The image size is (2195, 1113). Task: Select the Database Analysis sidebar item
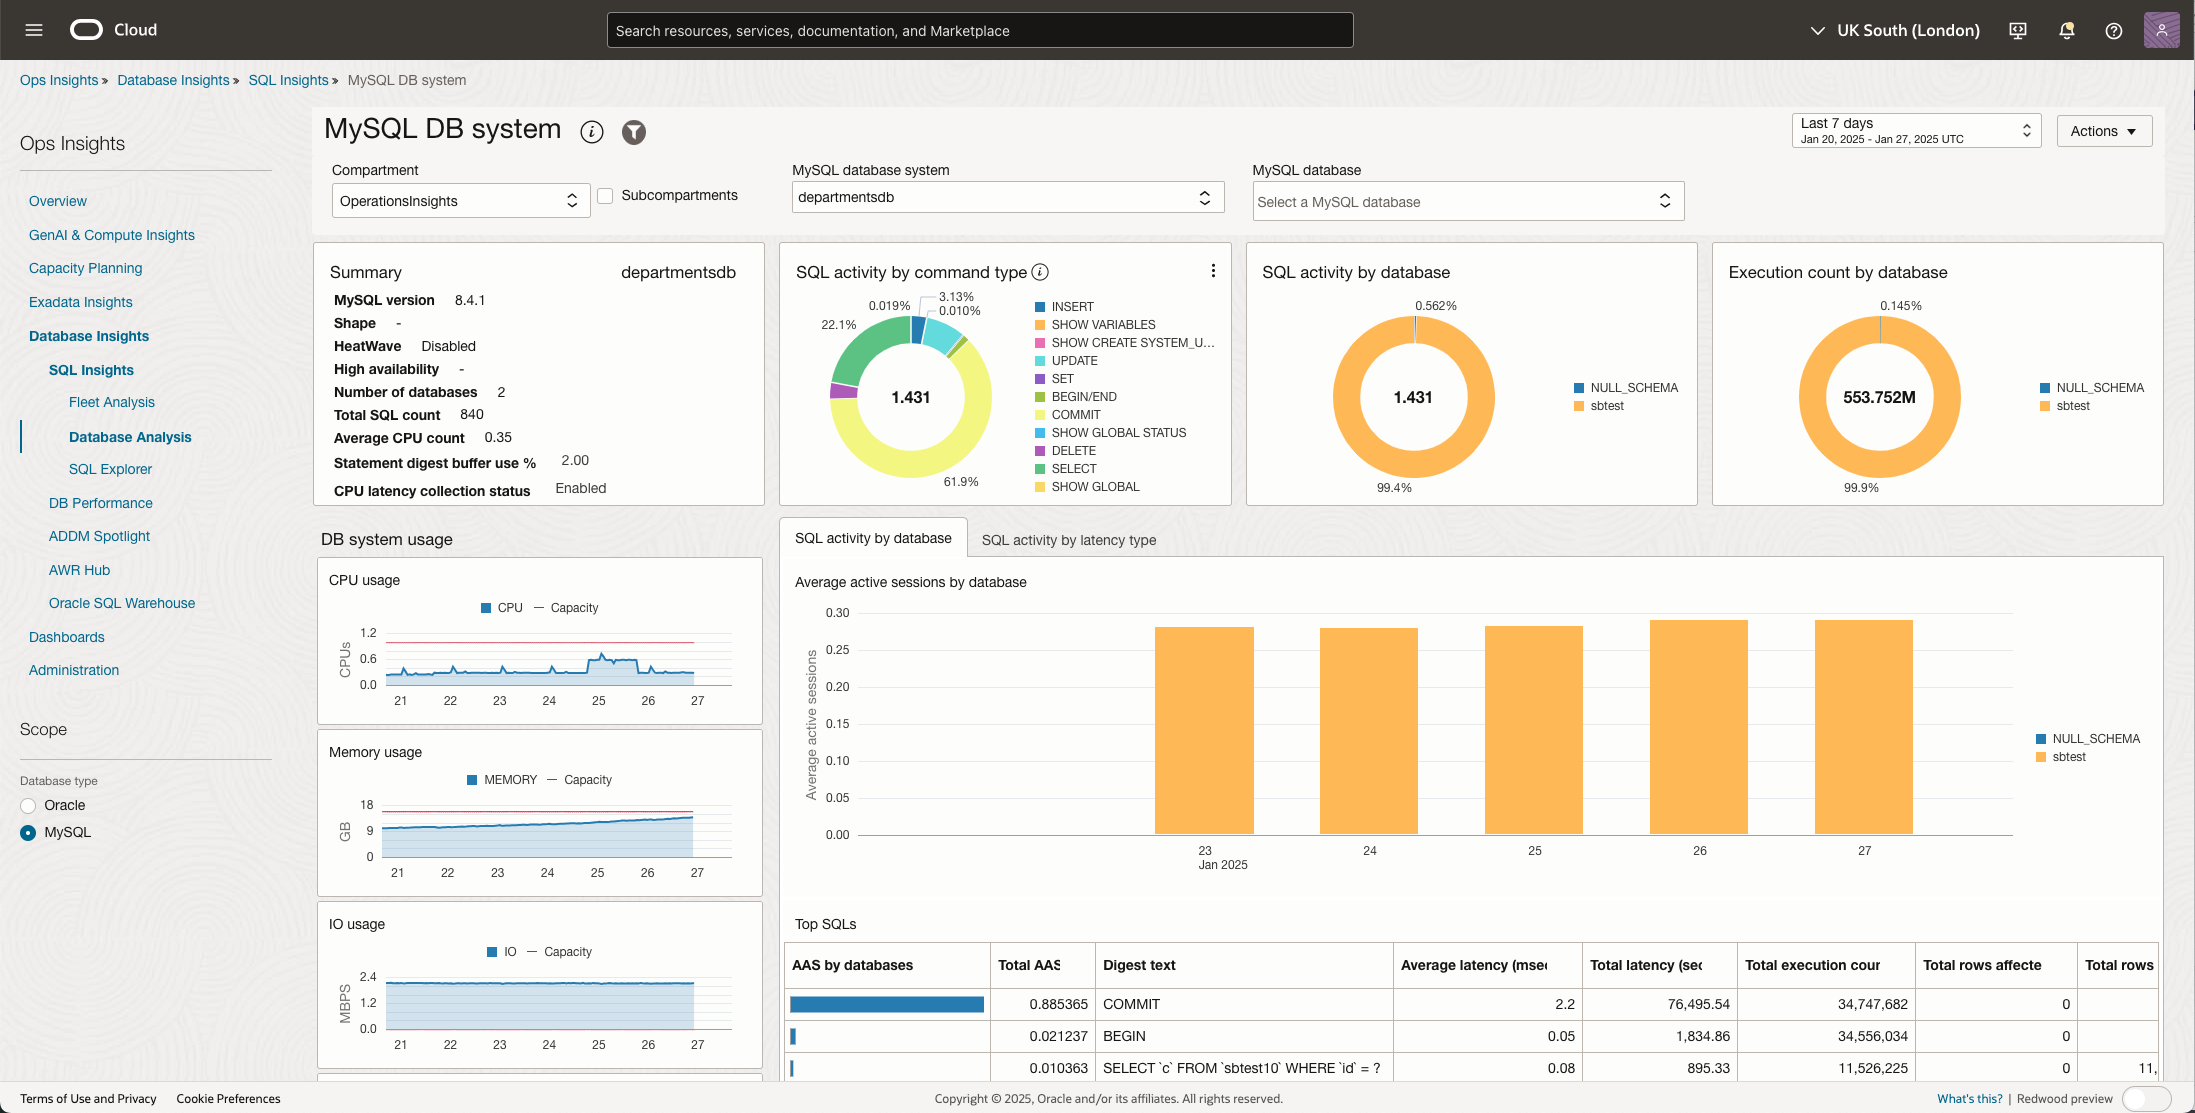[130, 437]
